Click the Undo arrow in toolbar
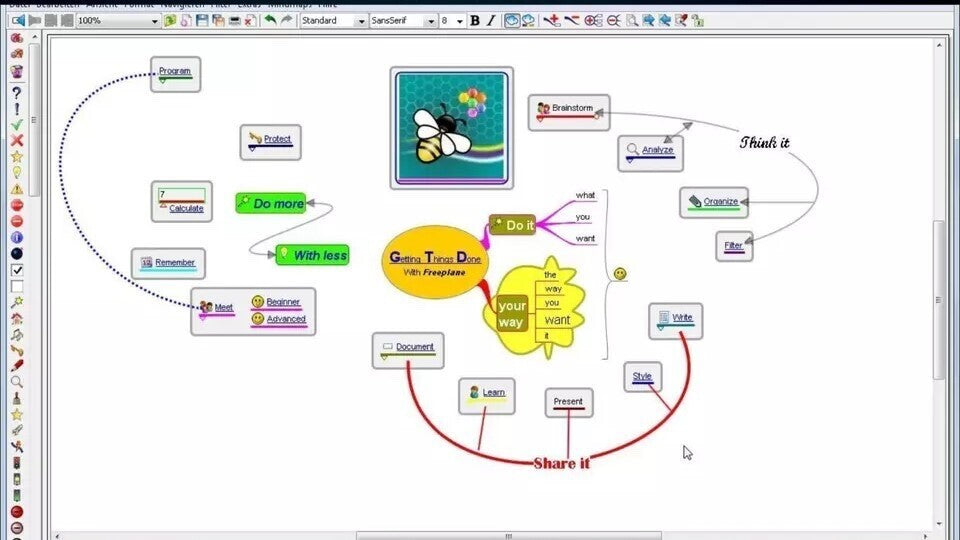 (270, 20)
